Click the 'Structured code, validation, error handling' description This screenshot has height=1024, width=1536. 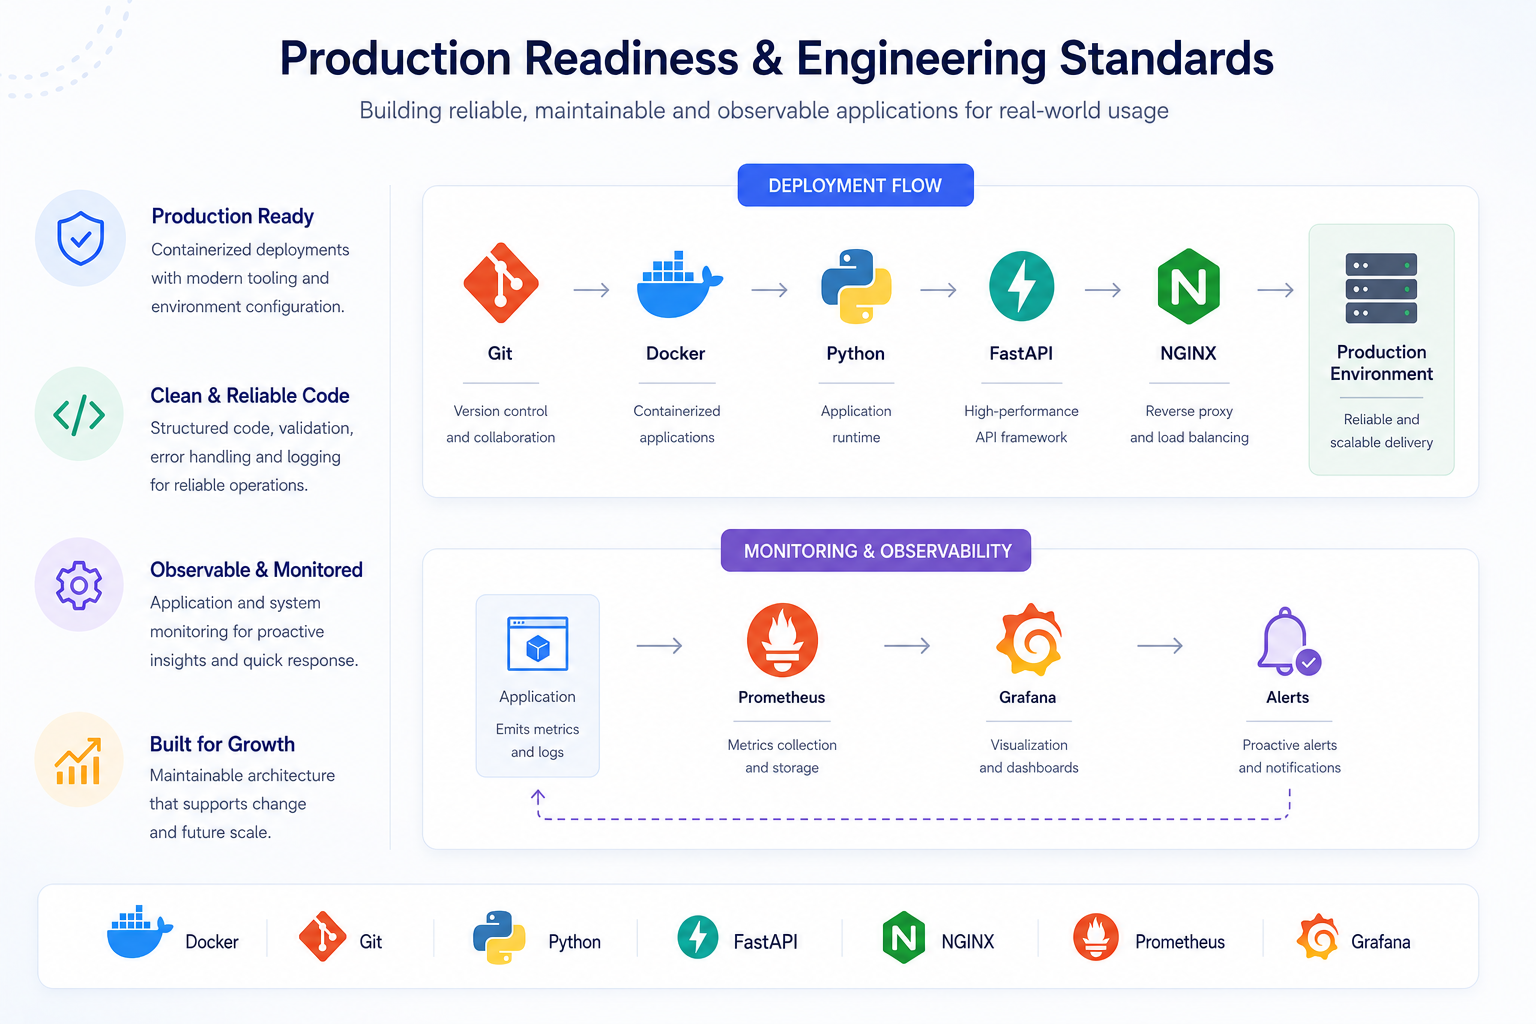tap(252, 456)
